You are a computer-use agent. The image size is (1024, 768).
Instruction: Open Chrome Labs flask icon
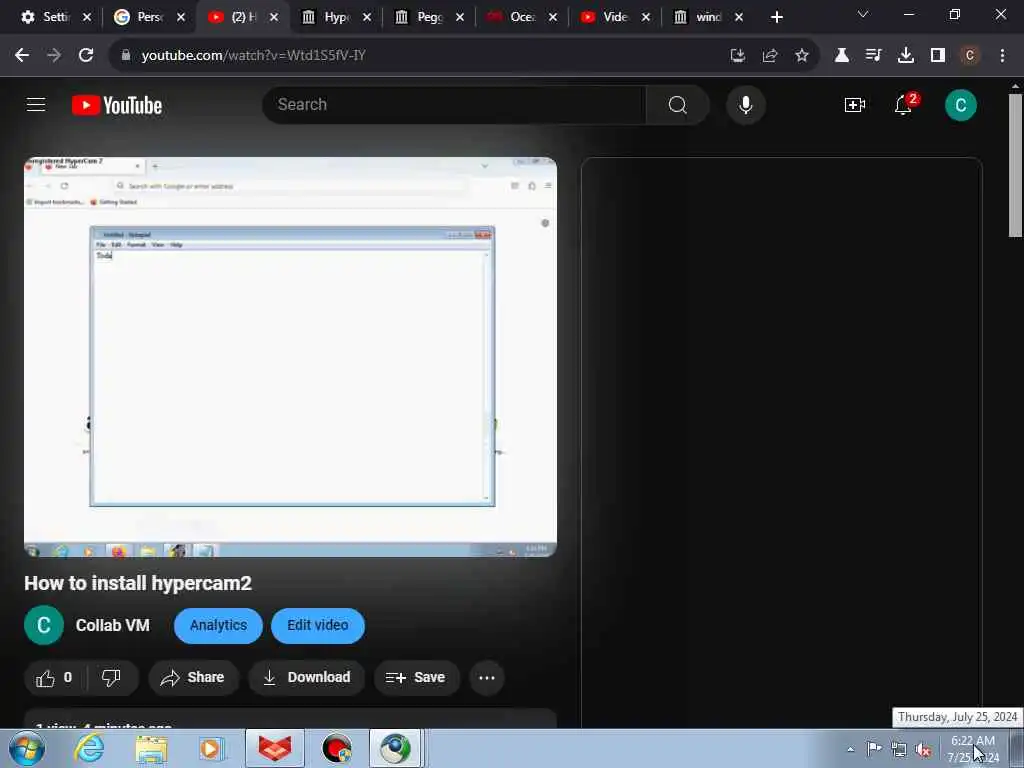(x=842, y=56)
